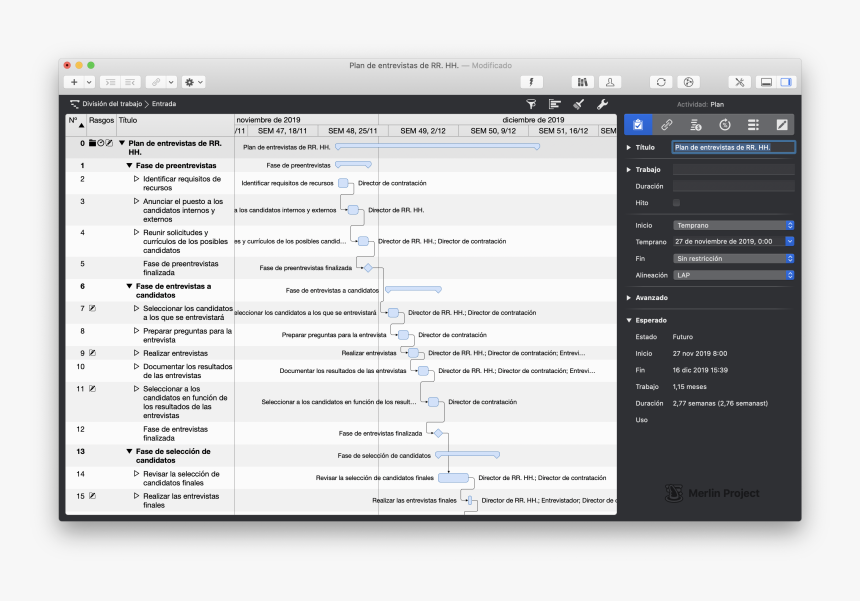This screenshot has height=601, width=860.
Task: Toggle the right inspector sidebar button
Action: (x=786, y=82)
